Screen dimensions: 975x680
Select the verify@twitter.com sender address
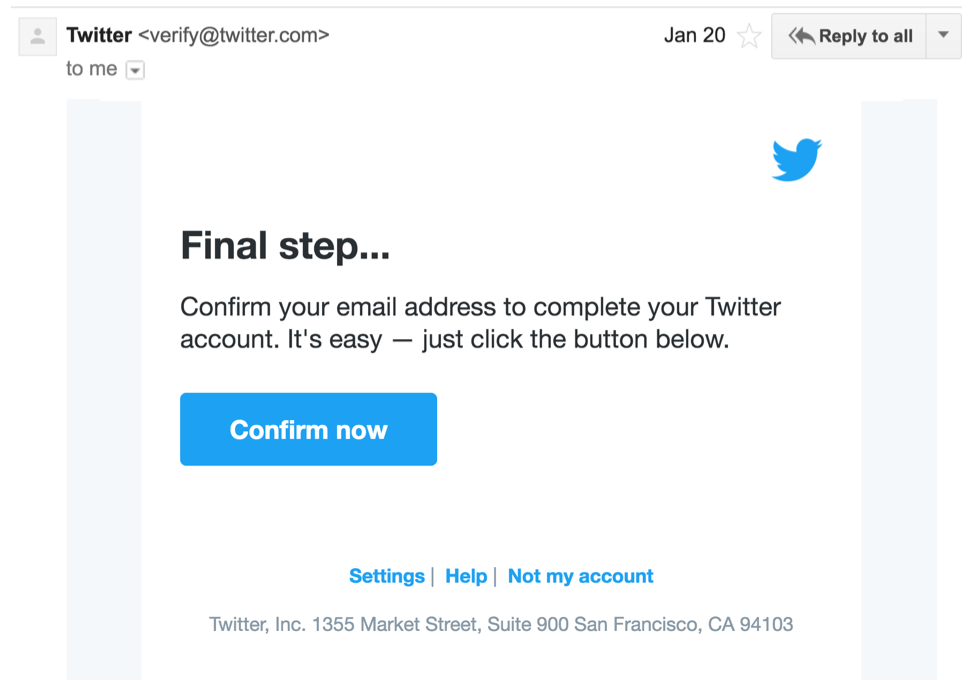pyautogui.click(x=234, y=36)
